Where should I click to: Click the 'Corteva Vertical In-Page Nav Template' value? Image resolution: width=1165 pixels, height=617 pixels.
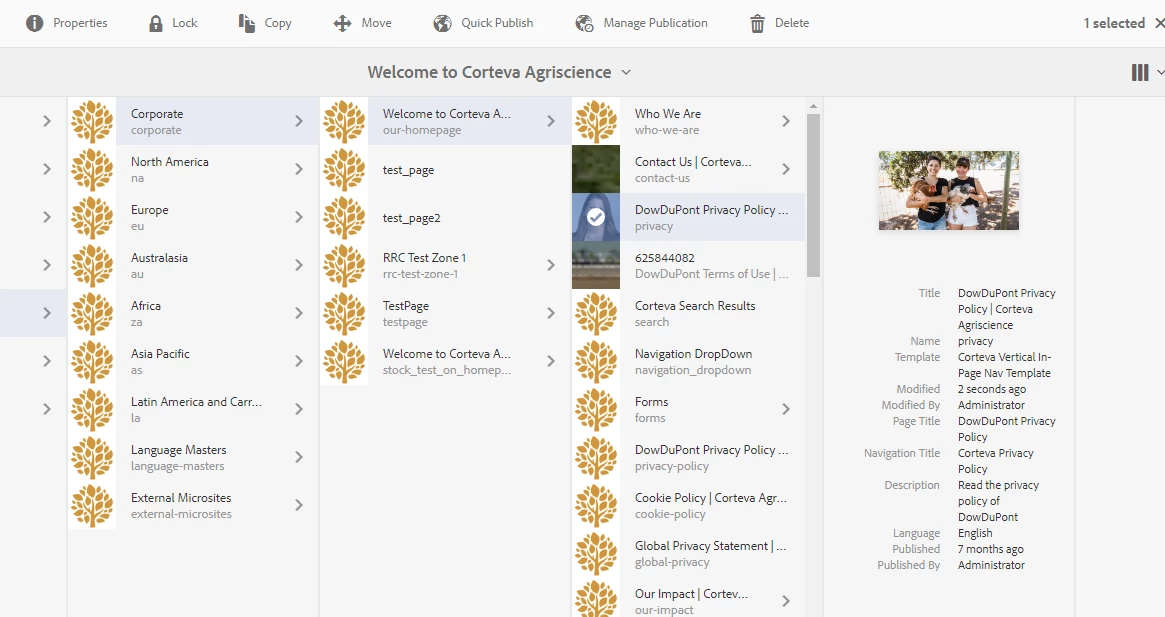[x=1005, y=365]
